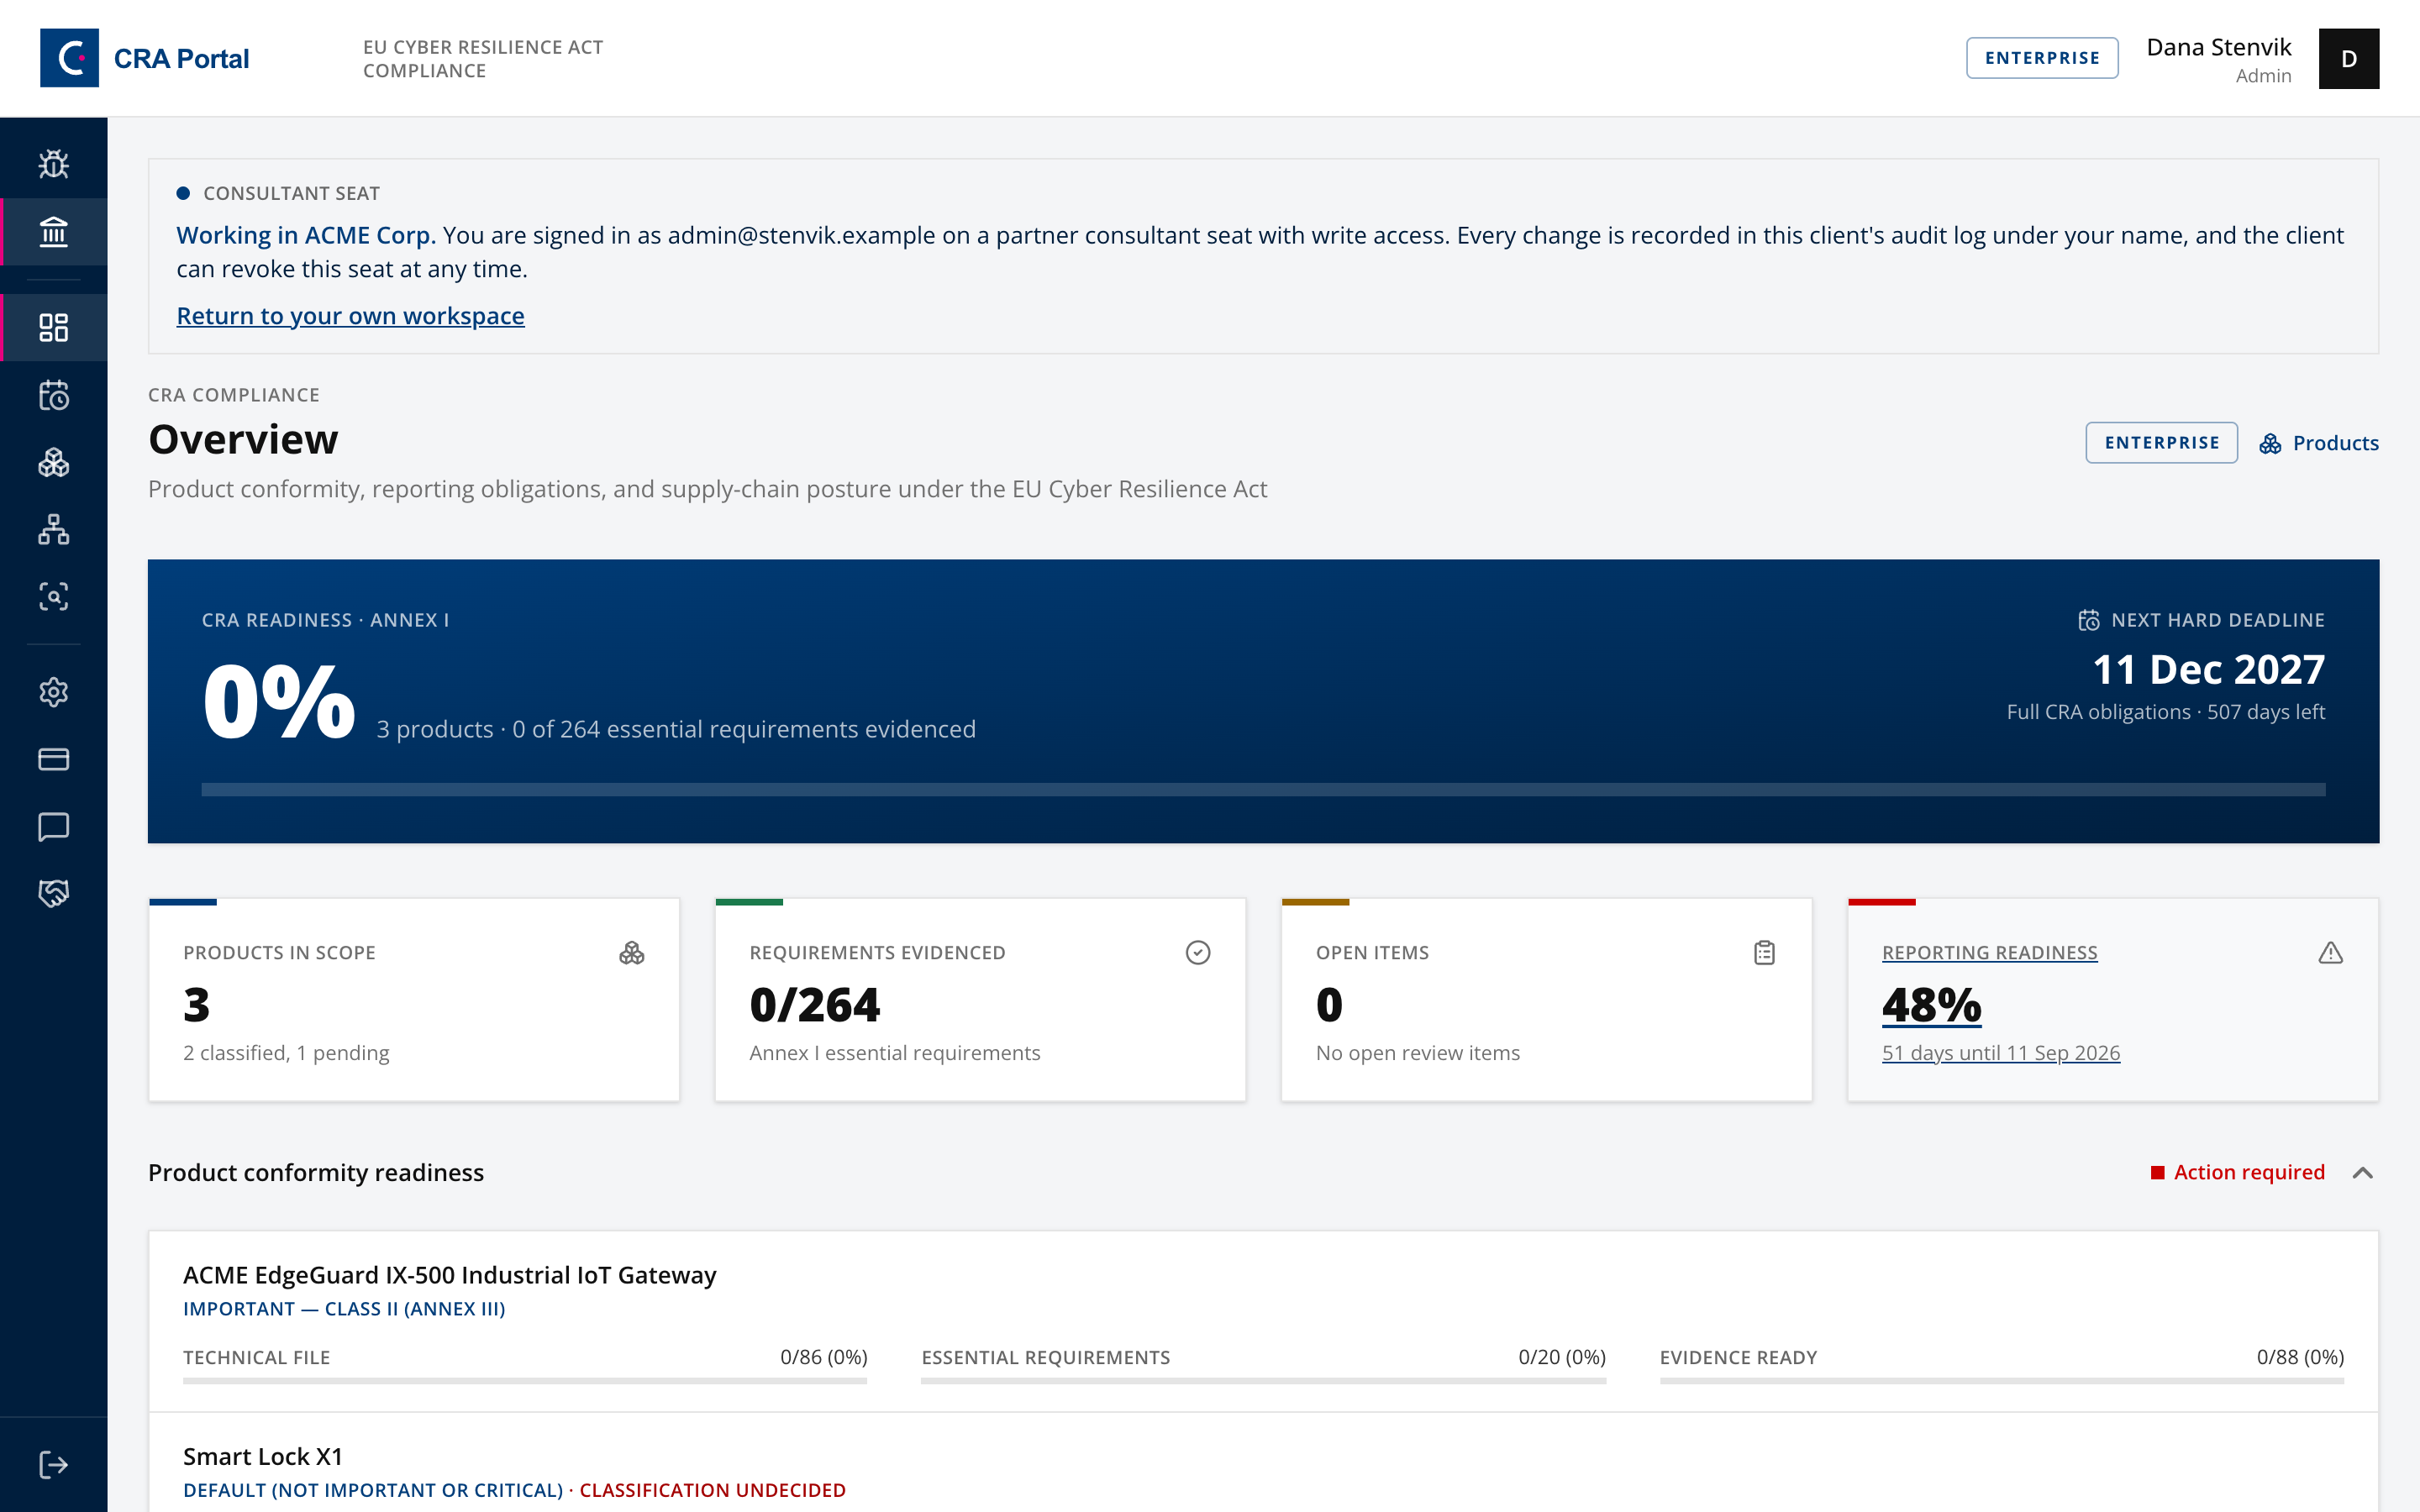Collapse the Product conformity readiness section
The image size is (2420, 1512).
click(2363, 1172)
